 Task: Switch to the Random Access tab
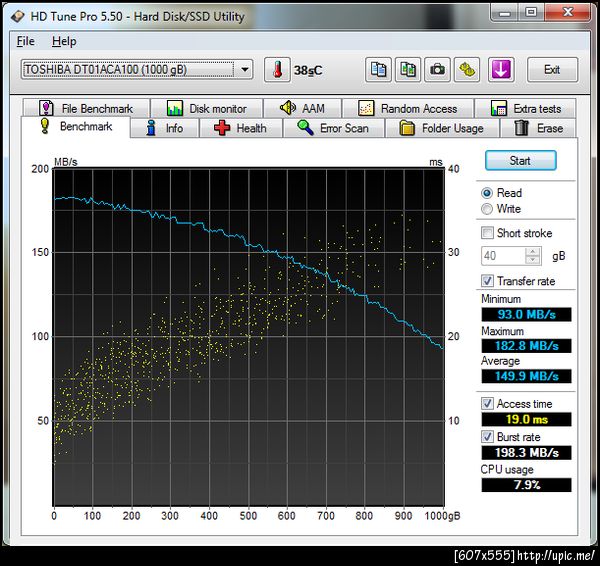point(408,108)
